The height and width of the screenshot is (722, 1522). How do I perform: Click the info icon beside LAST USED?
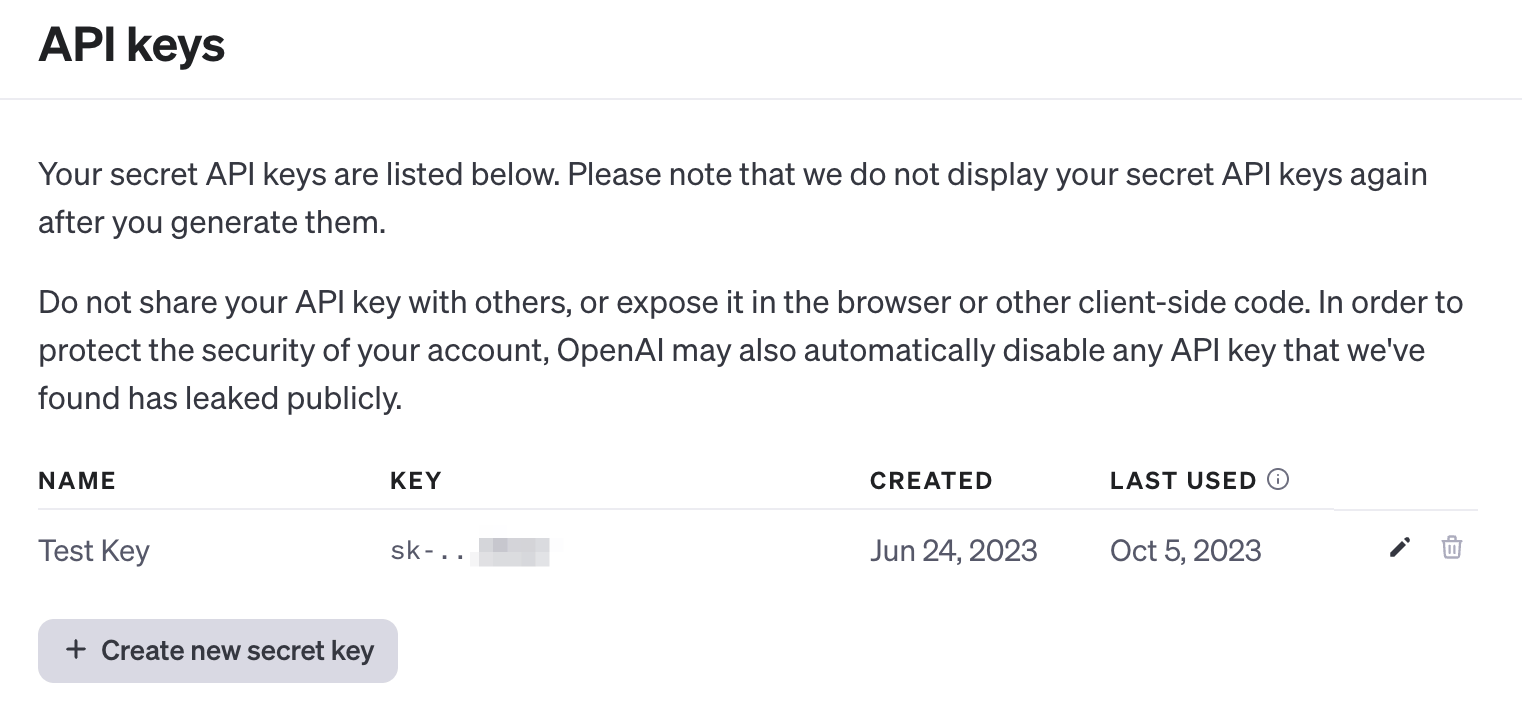click(x=1278, y=480)
